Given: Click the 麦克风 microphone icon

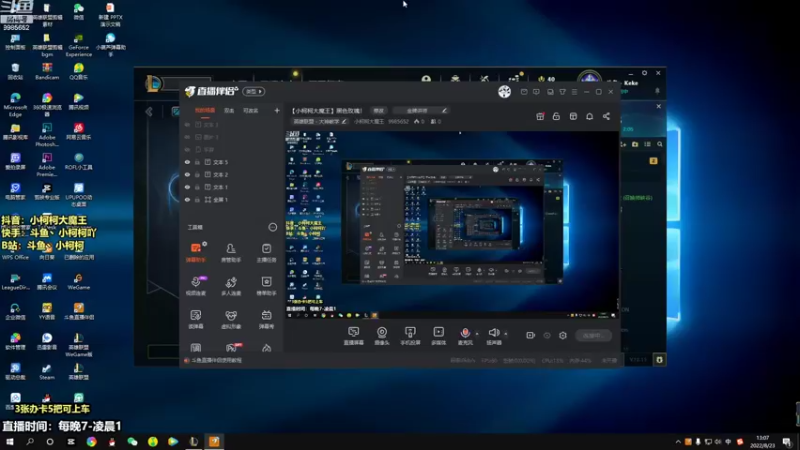Looking at the screenshot, I should point(465,333).
